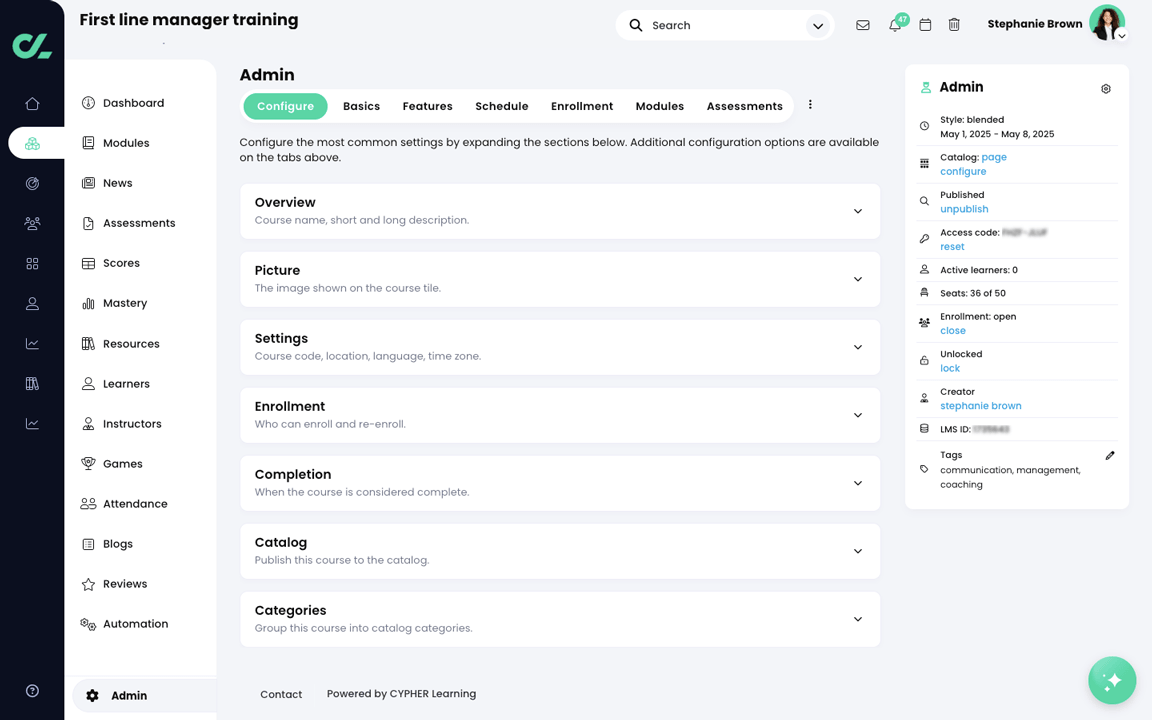Expand the Enrollment section chevron
Viewport: 1152px width, 720px height.
[857, 415]
